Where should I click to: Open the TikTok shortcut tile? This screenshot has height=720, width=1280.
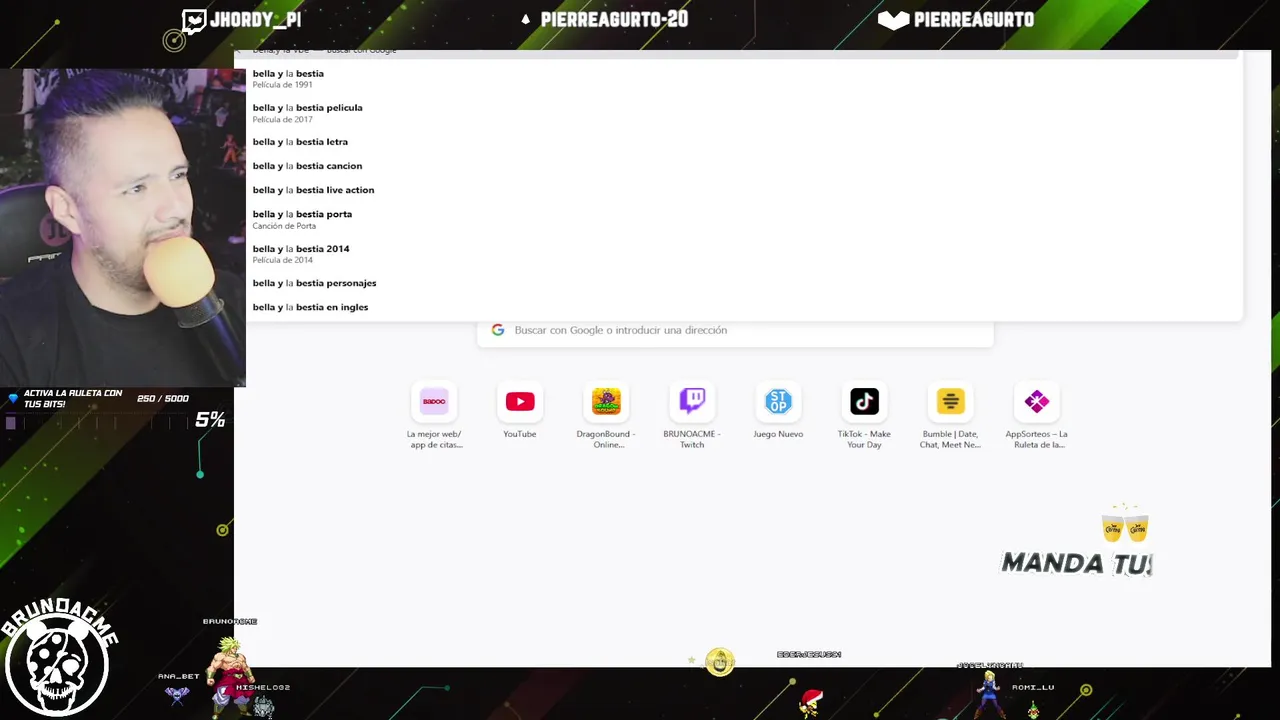point(864,402)
